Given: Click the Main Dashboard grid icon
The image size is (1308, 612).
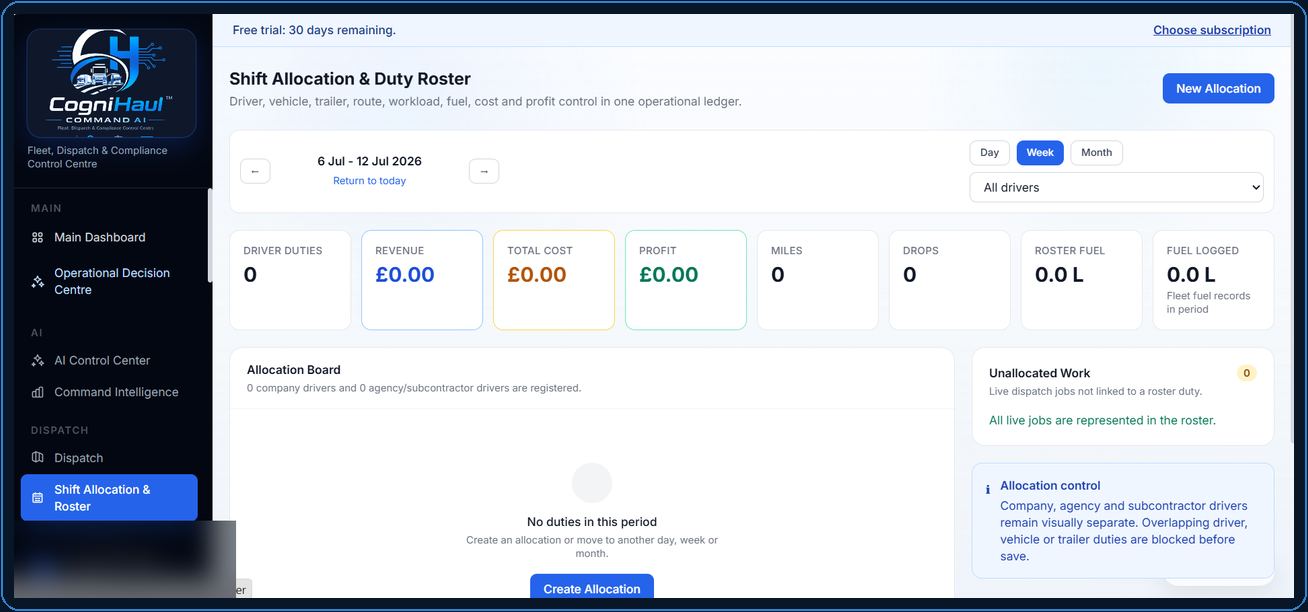Looking at the screenshot, I should [37, 238].
